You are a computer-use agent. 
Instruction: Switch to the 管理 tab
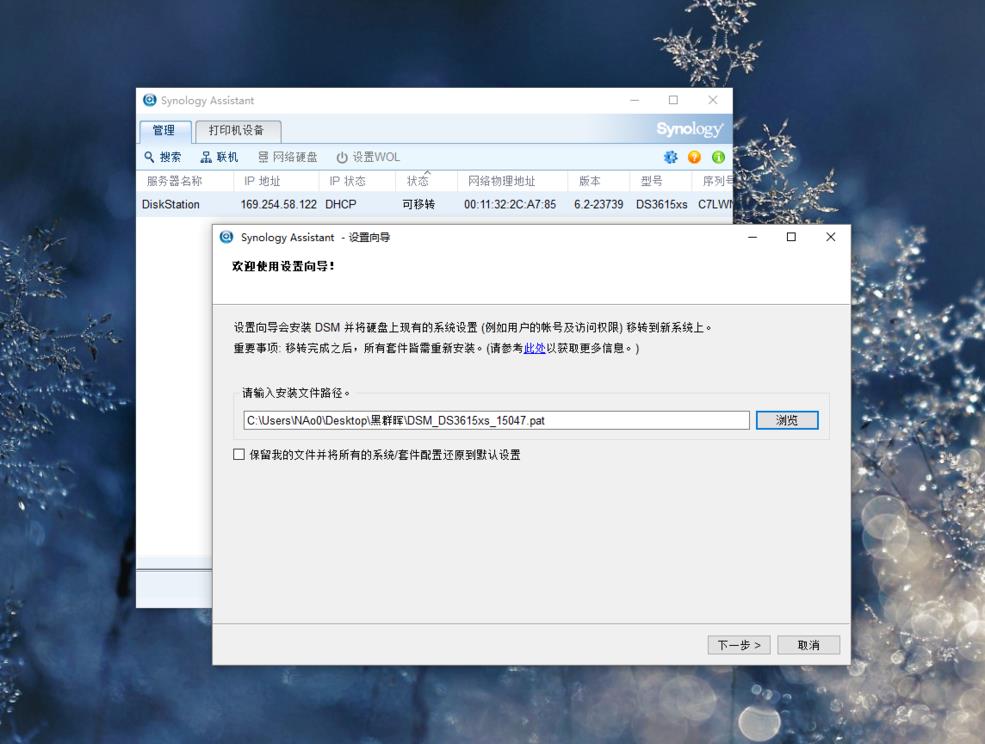pos(164,131)
